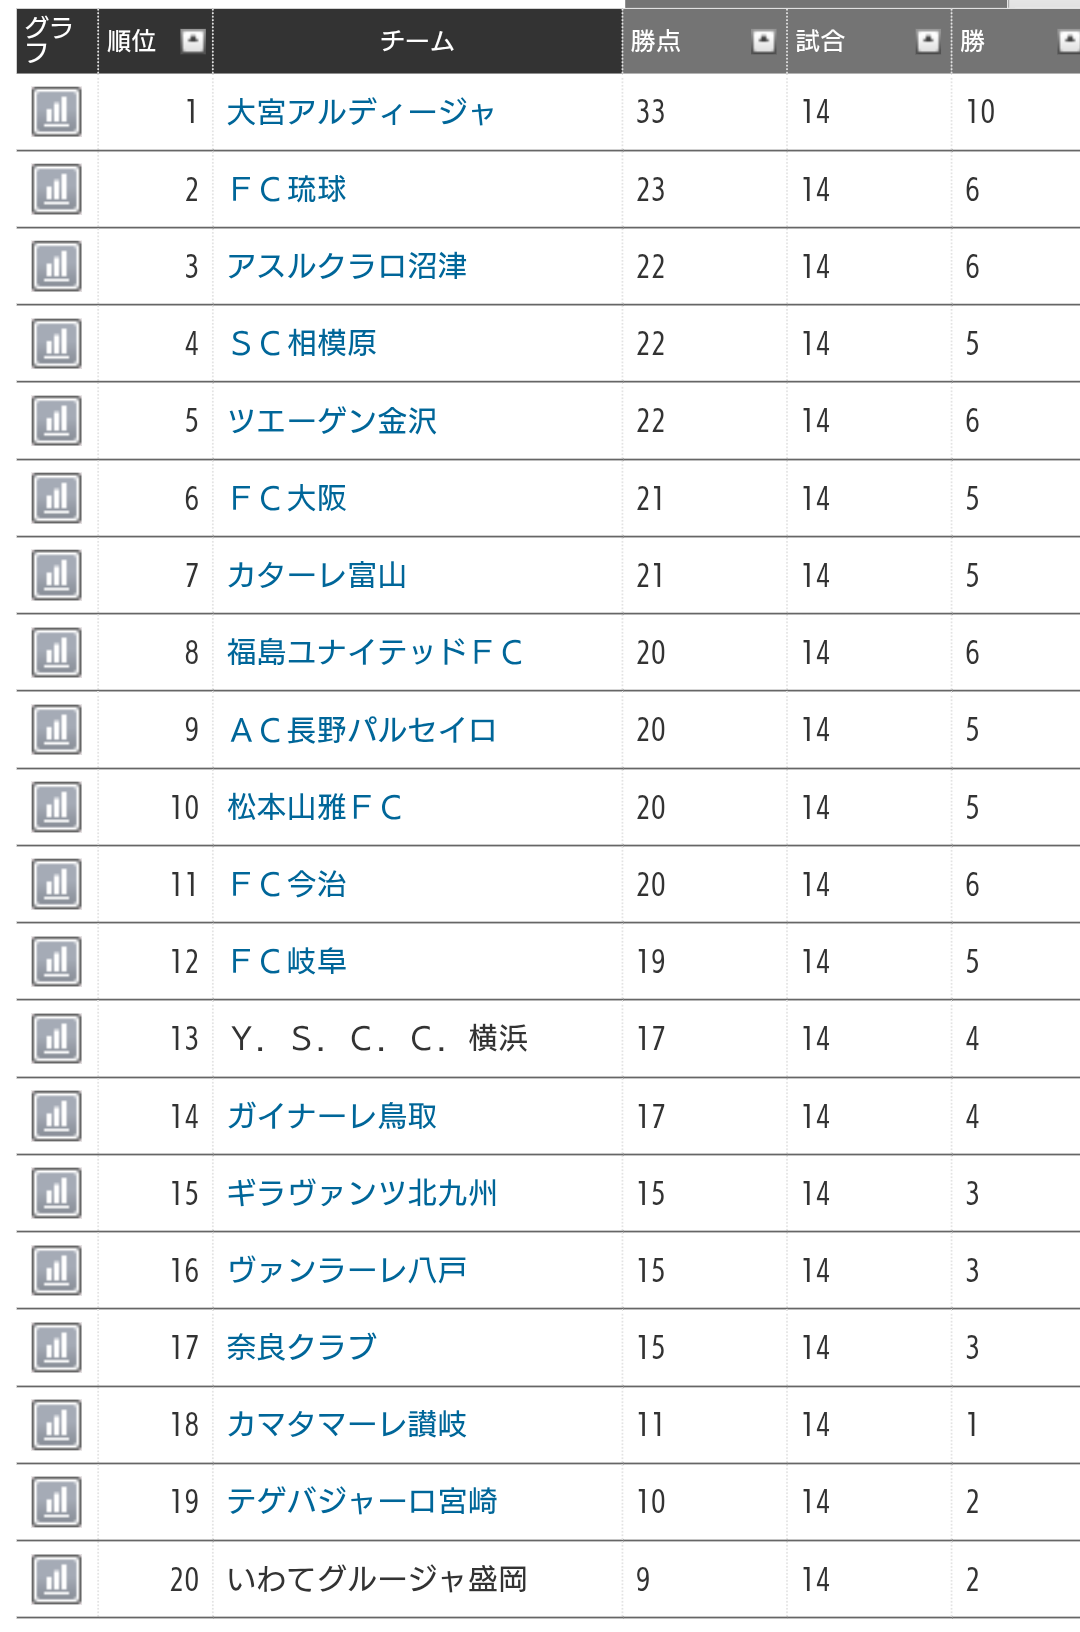
Task: Open the ＳＣ相模原 team page
Action: [x=302, y=344]
